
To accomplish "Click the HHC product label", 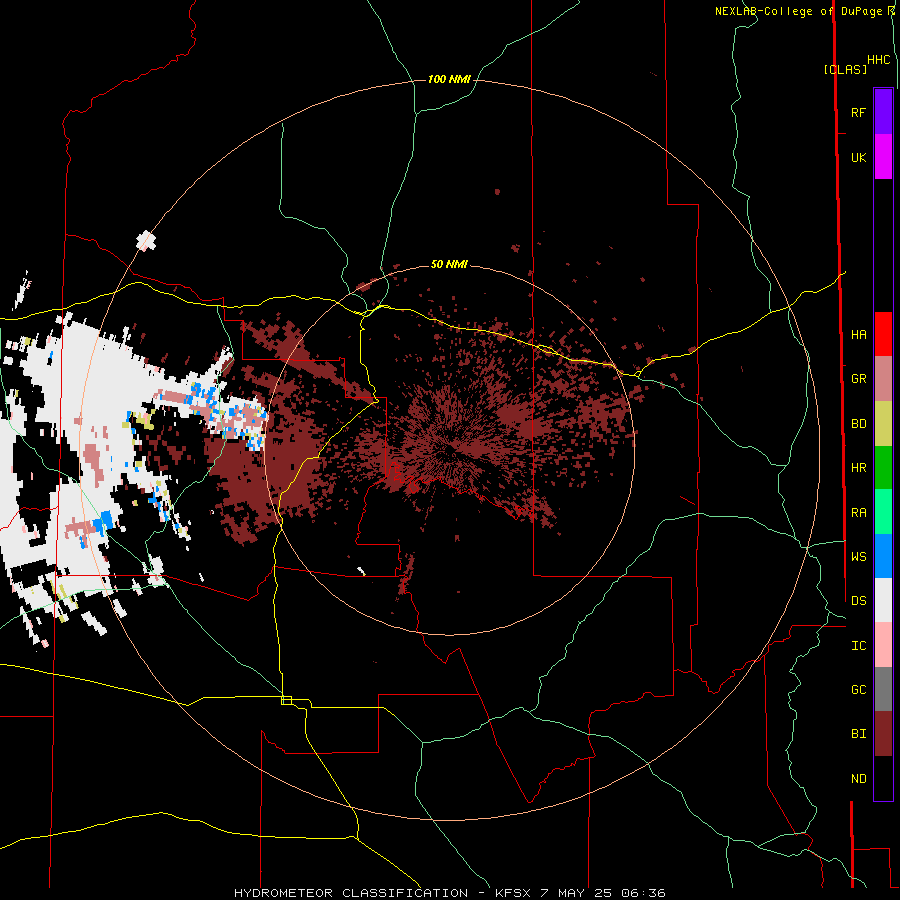I will coord(879,60).
